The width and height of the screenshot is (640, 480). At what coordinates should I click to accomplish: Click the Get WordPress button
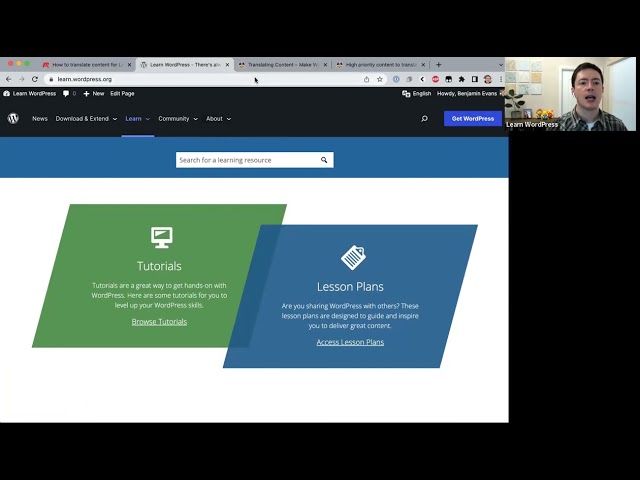pos(473,118)
